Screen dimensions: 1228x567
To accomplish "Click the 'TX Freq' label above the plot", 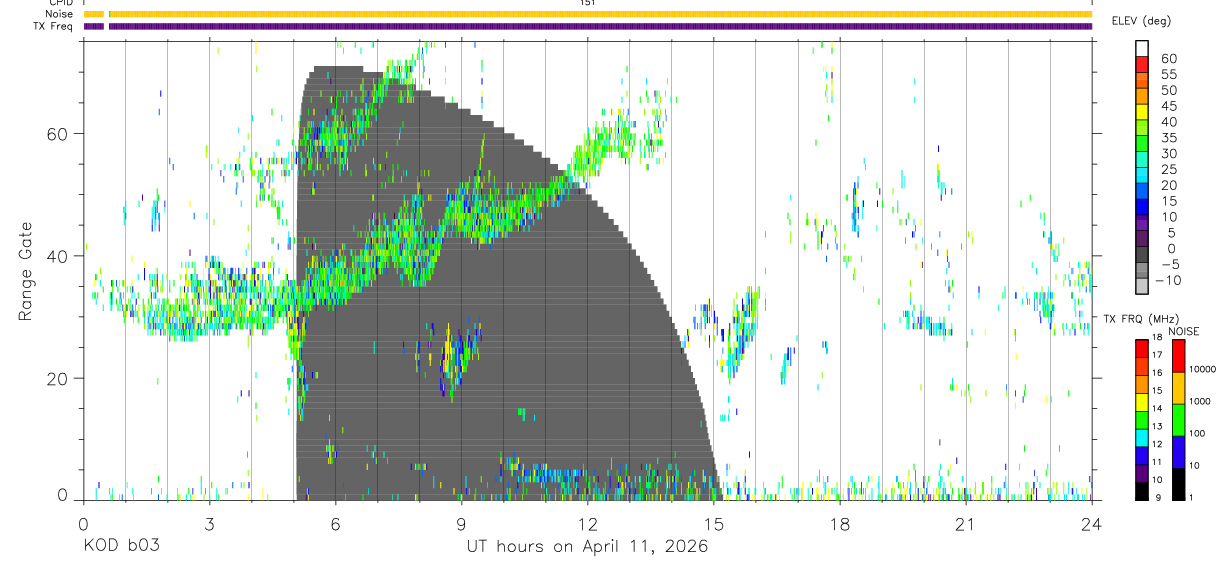I will pos(54,26).
